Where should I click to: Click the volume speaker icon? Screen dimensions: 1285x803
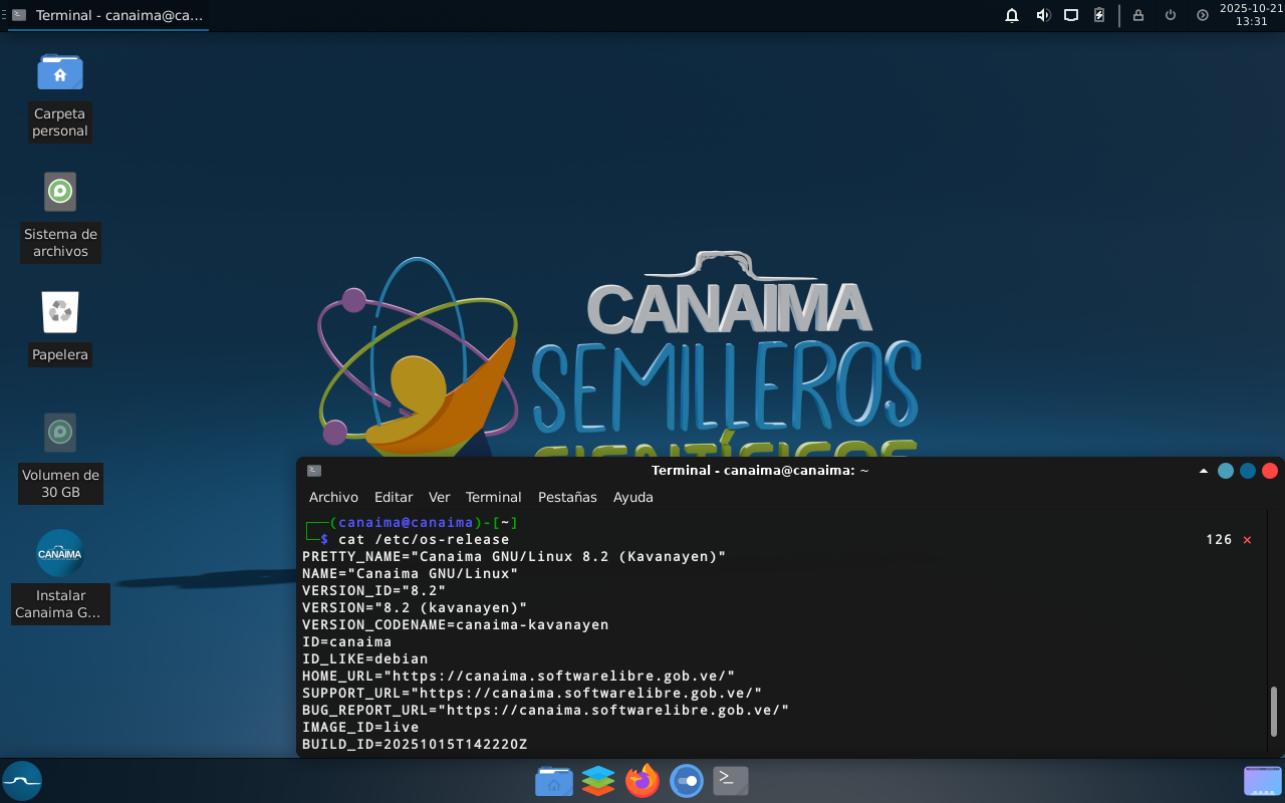[x=1043, y=15]
